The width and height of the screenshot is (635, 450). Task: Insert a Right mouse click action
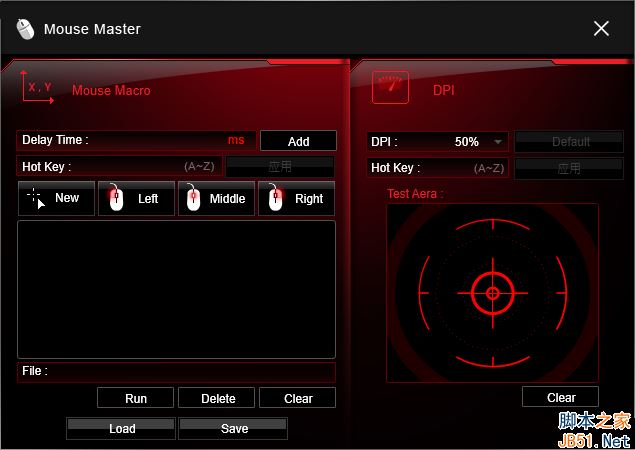[x=296, y=198]
